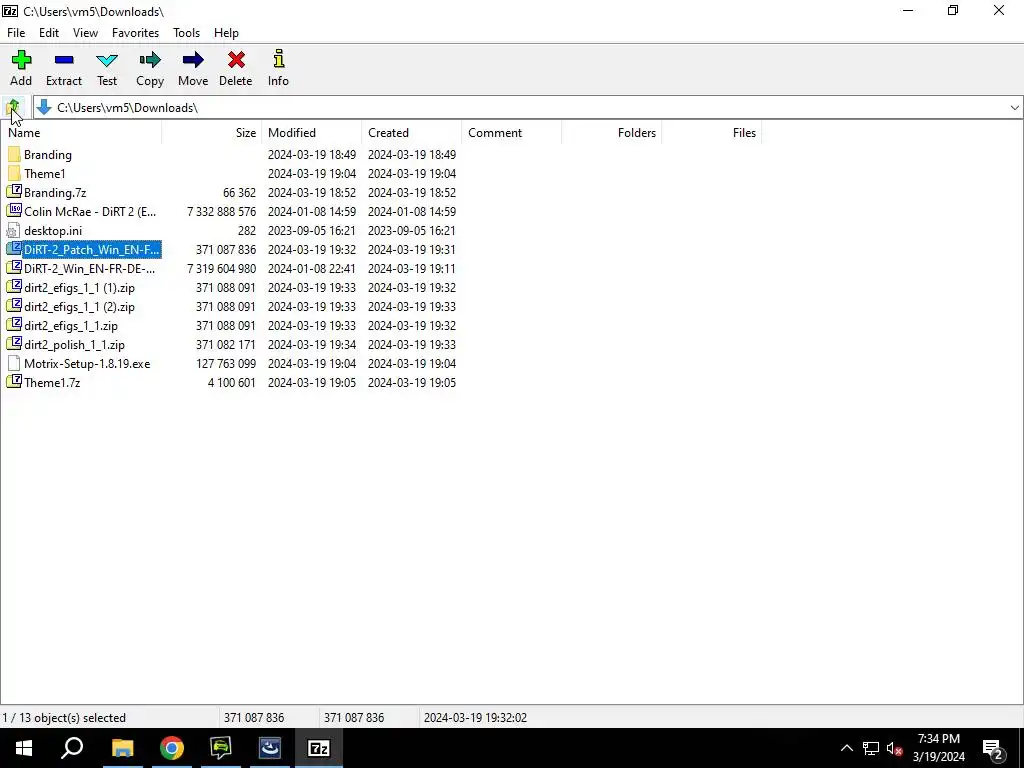Viewport: 1024px width, 768px height.
Task: Click the Theme1.7z archive icon
Action: (x=14, y=382)
